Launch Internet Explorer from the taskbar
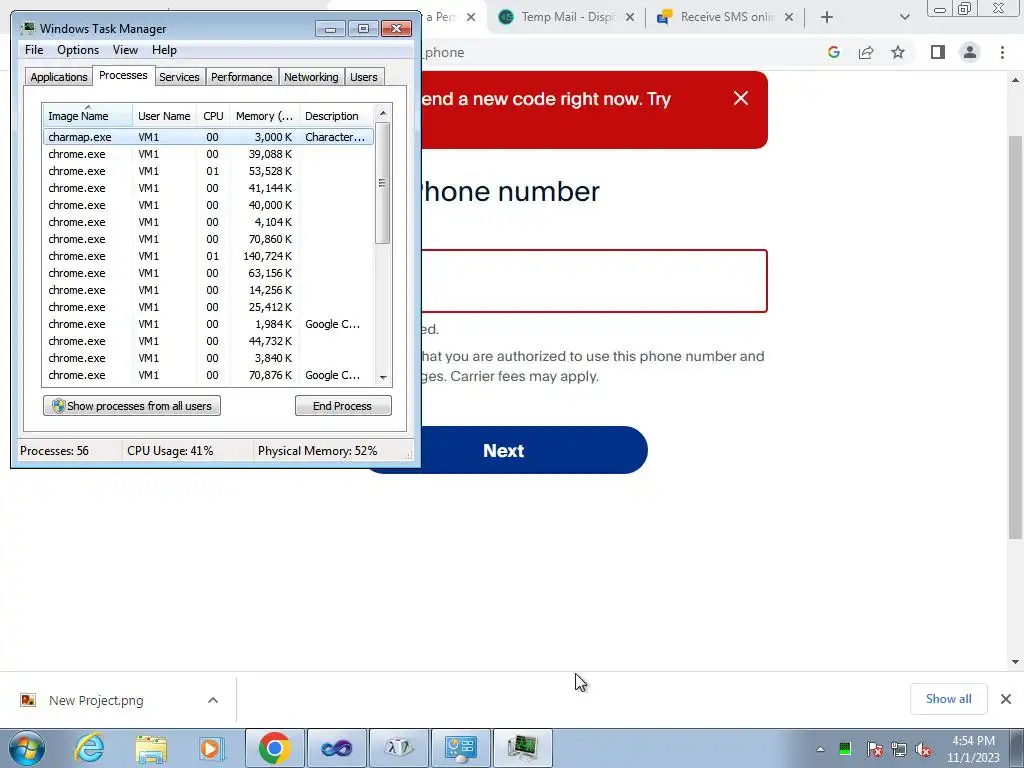Screen dimensions: 1024x768 89,748
